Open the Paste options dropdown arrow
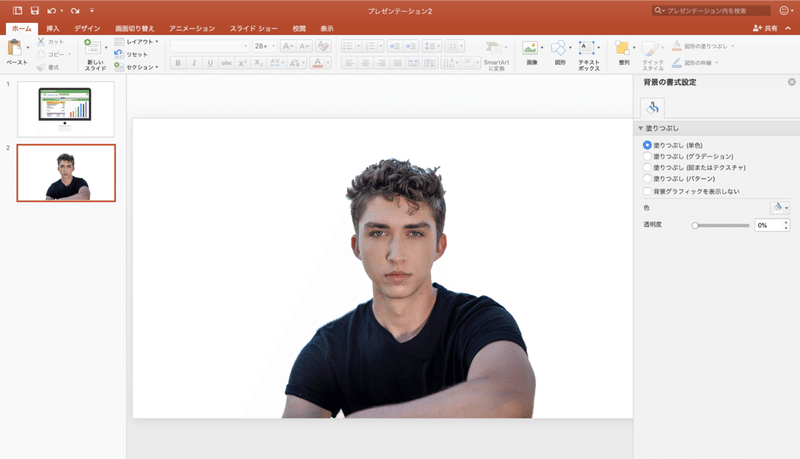800x459 pixels. tap(28, 47)
